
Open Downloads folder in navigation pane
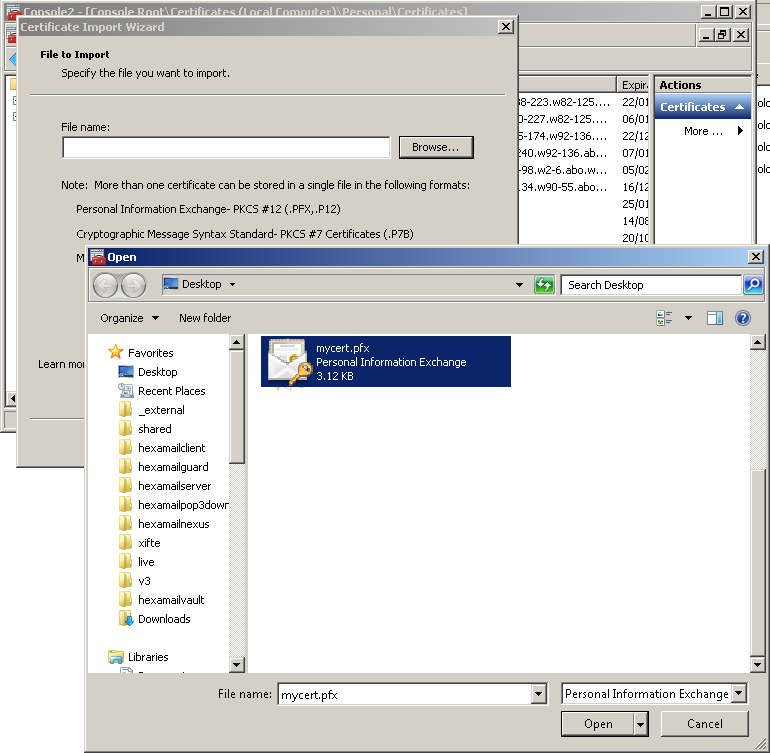pyautogui.click(x=164, y=619)
